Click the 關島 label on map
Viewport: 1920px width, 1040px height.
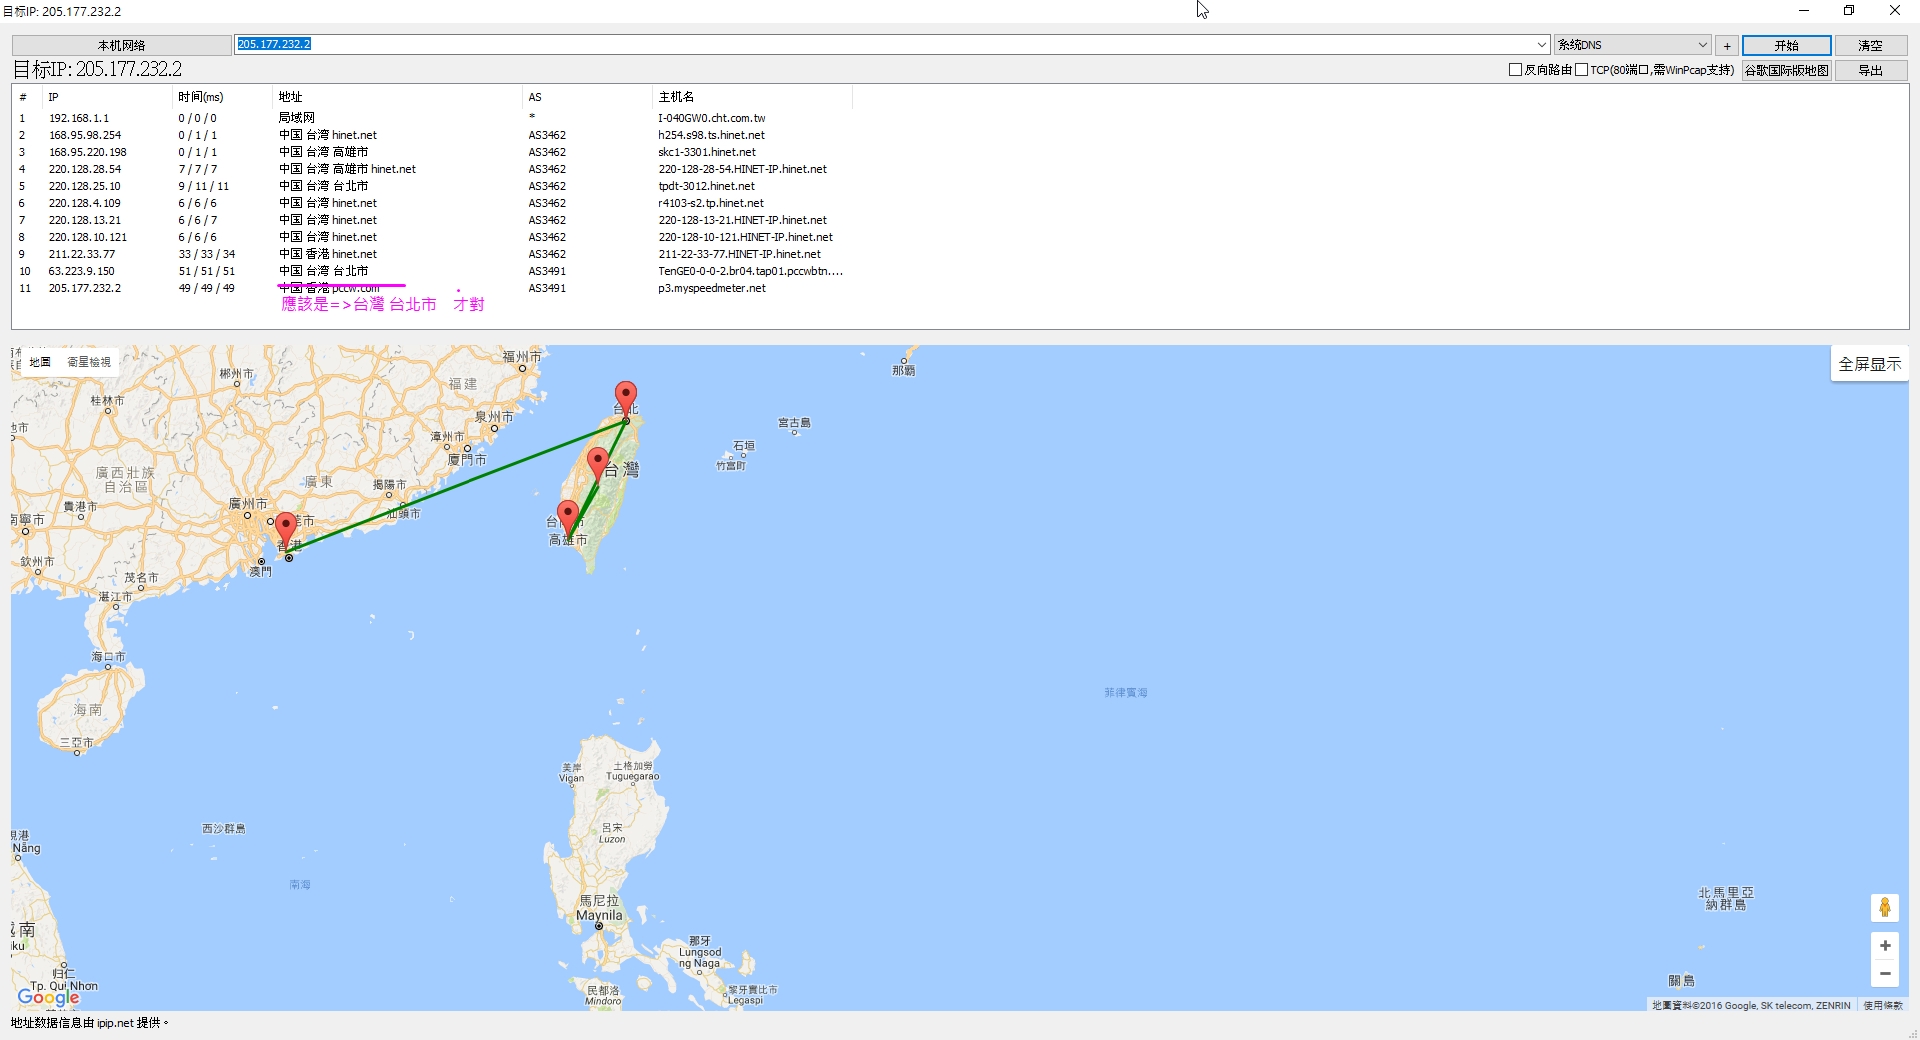point(1682,981)
